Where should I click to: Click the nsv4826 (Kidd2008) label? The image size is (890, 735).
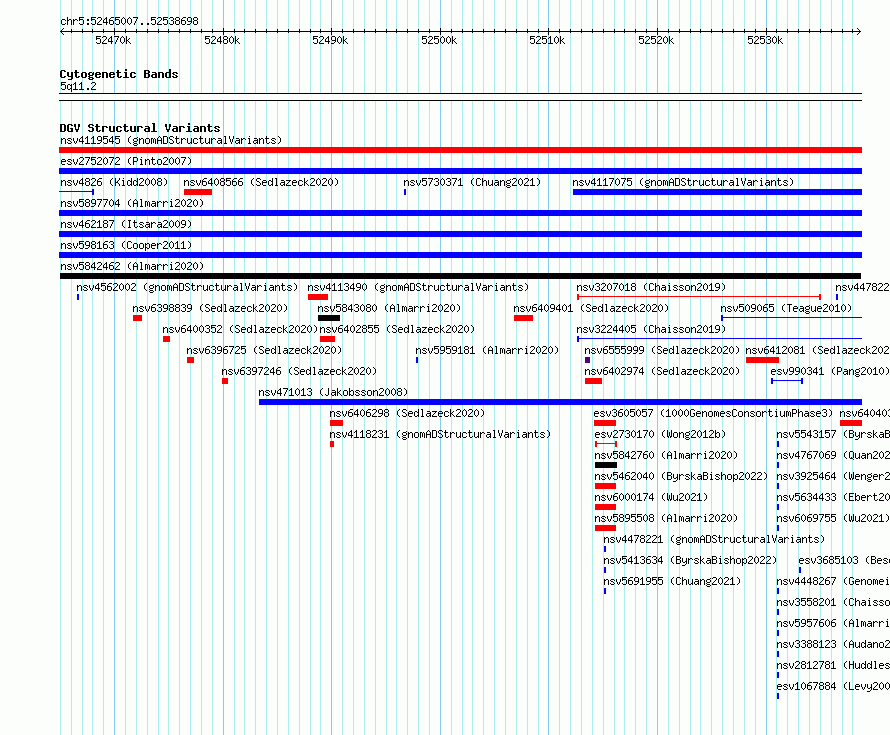pos(114,182)
